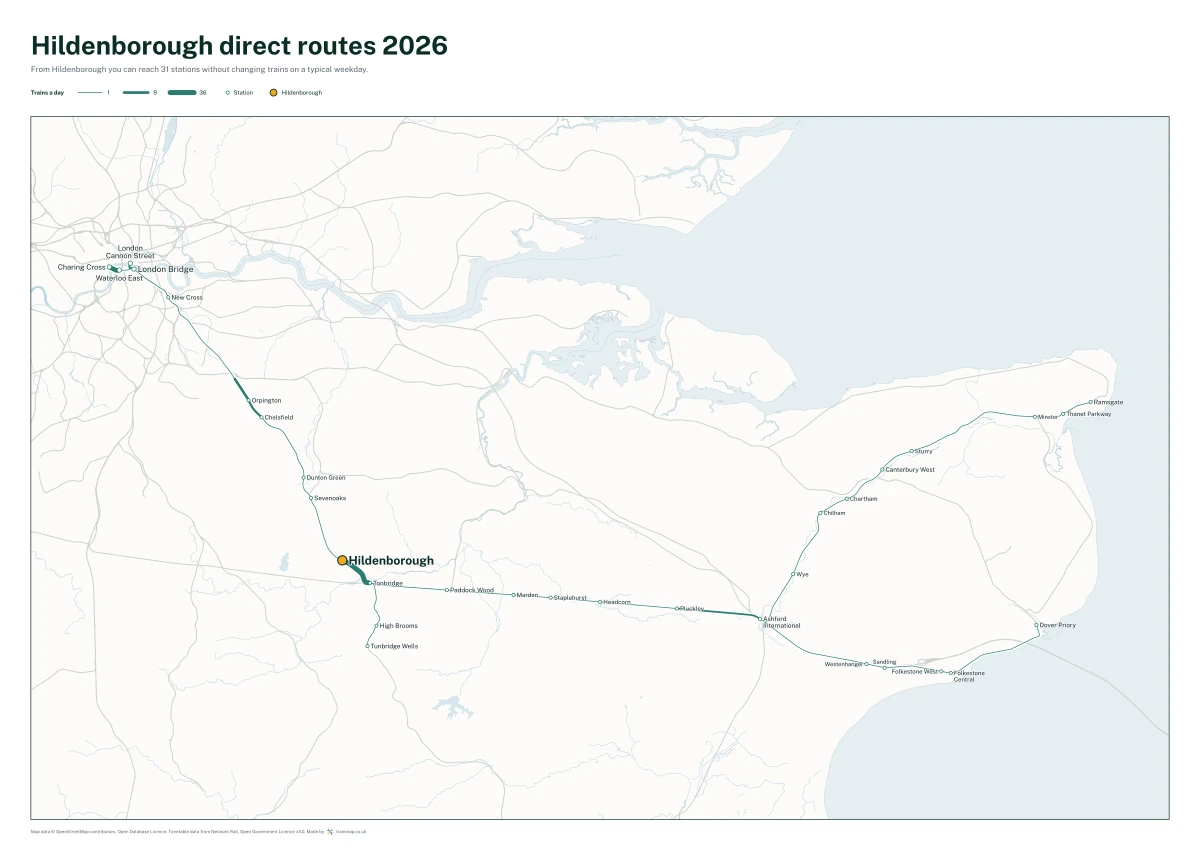Click the 'Wye' station label
This screenshot has height=858, width=1200.
802,575
